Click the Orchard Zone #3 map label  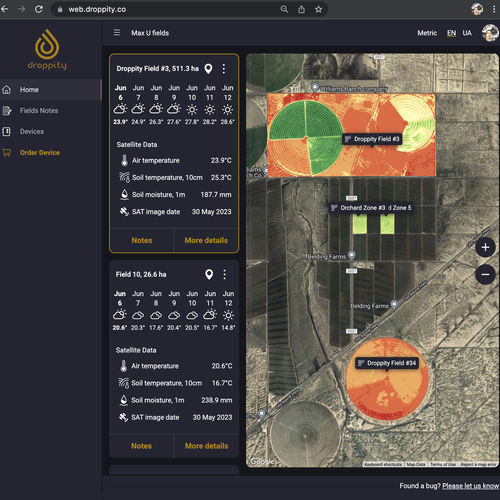click(358, 208)
